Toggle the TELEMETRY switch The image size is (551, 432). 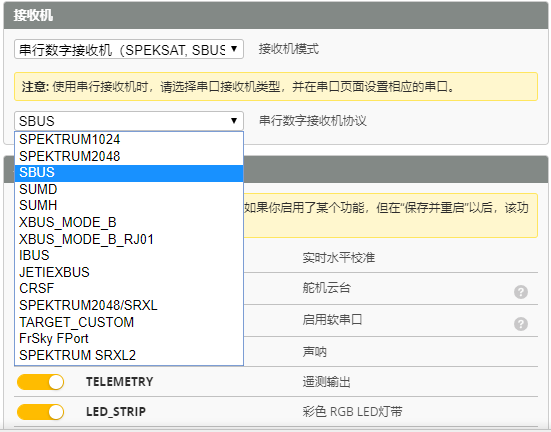tap(40, 382)
